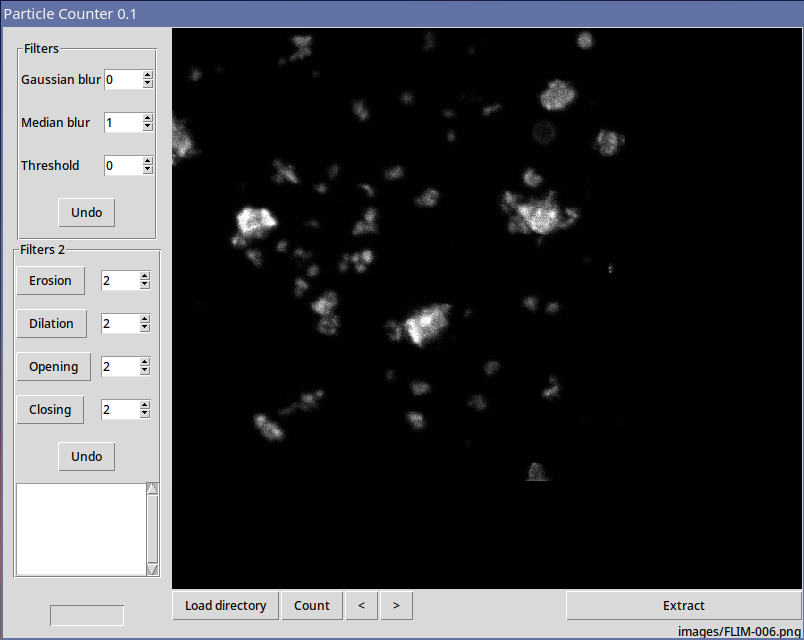
Task: Increase the Gaussian blur value
Action: [148, 75]
